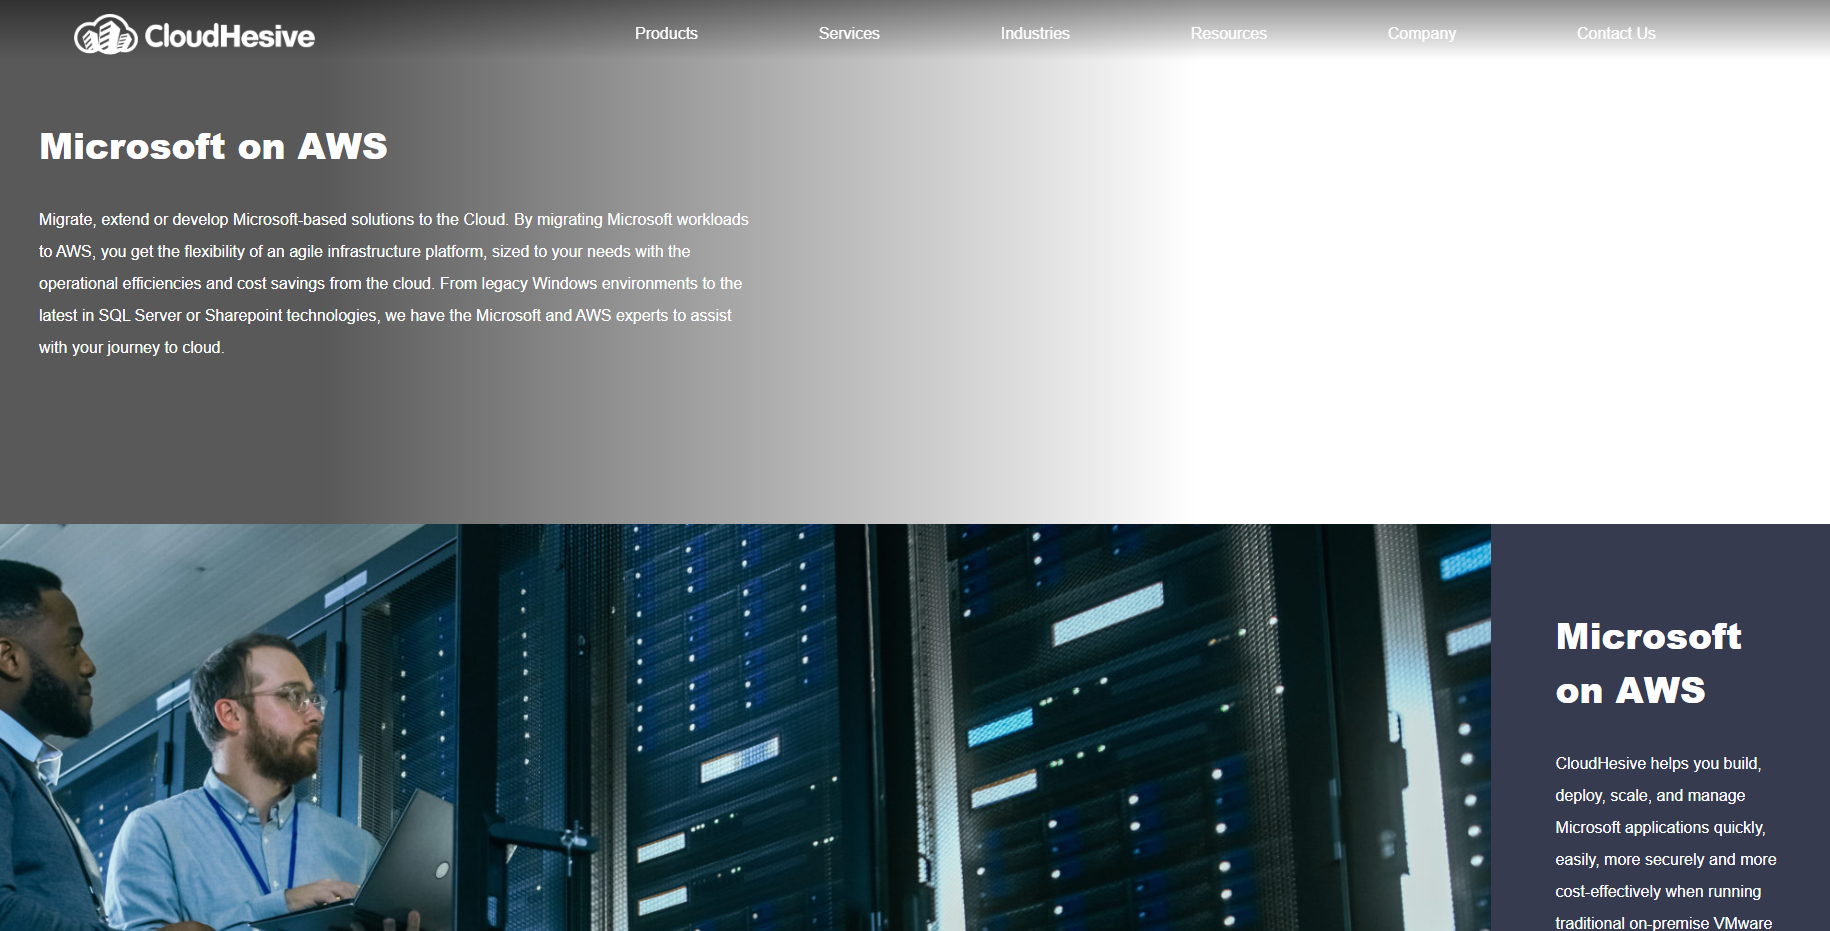
Task: Select the hero paragraph about migrating Microsoft workloads
Action: (393, 283)
